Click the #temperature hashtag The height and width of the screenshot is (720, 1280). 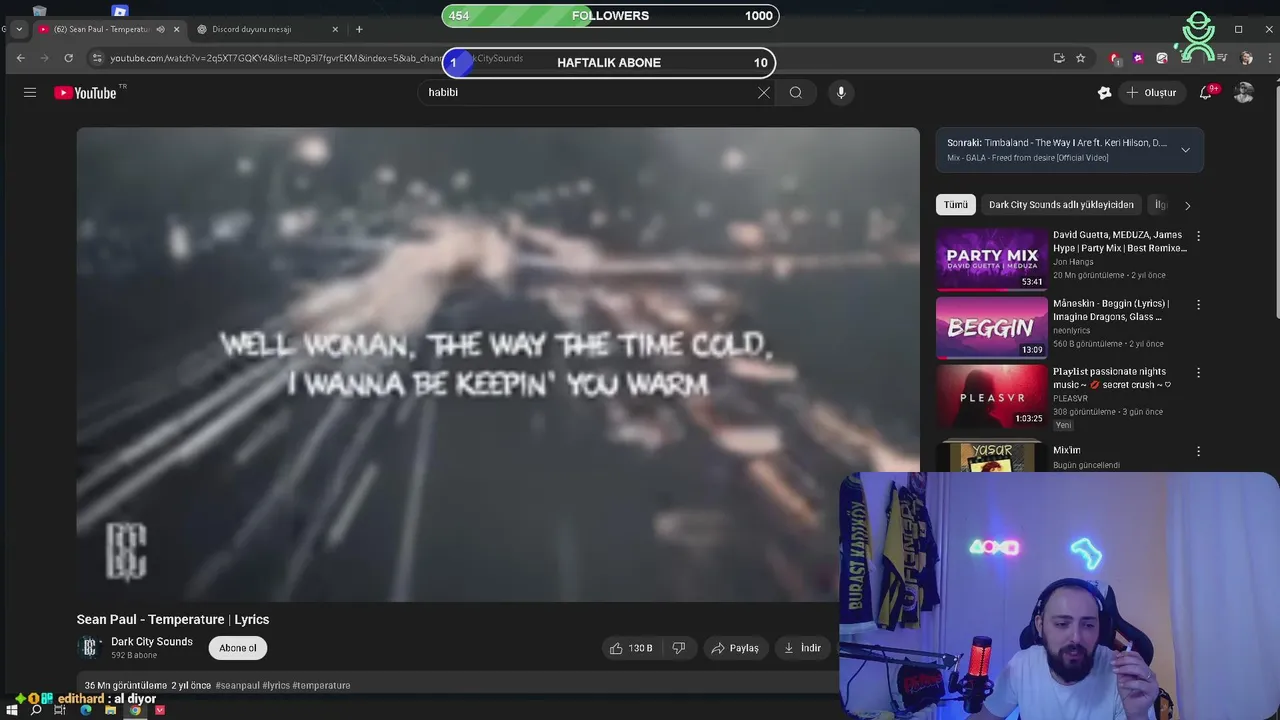coord(321,685)
